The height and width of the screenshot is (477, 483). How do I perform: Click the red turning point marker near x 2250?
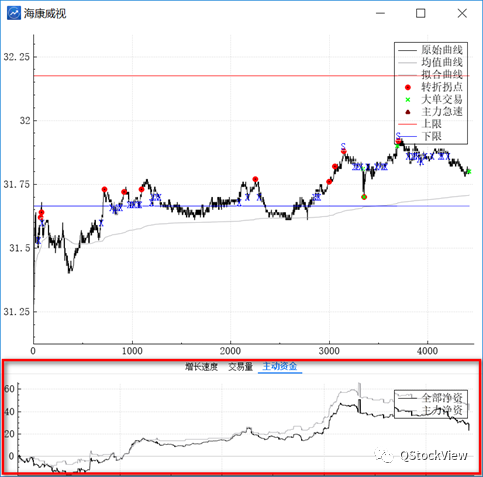[255, 179]
